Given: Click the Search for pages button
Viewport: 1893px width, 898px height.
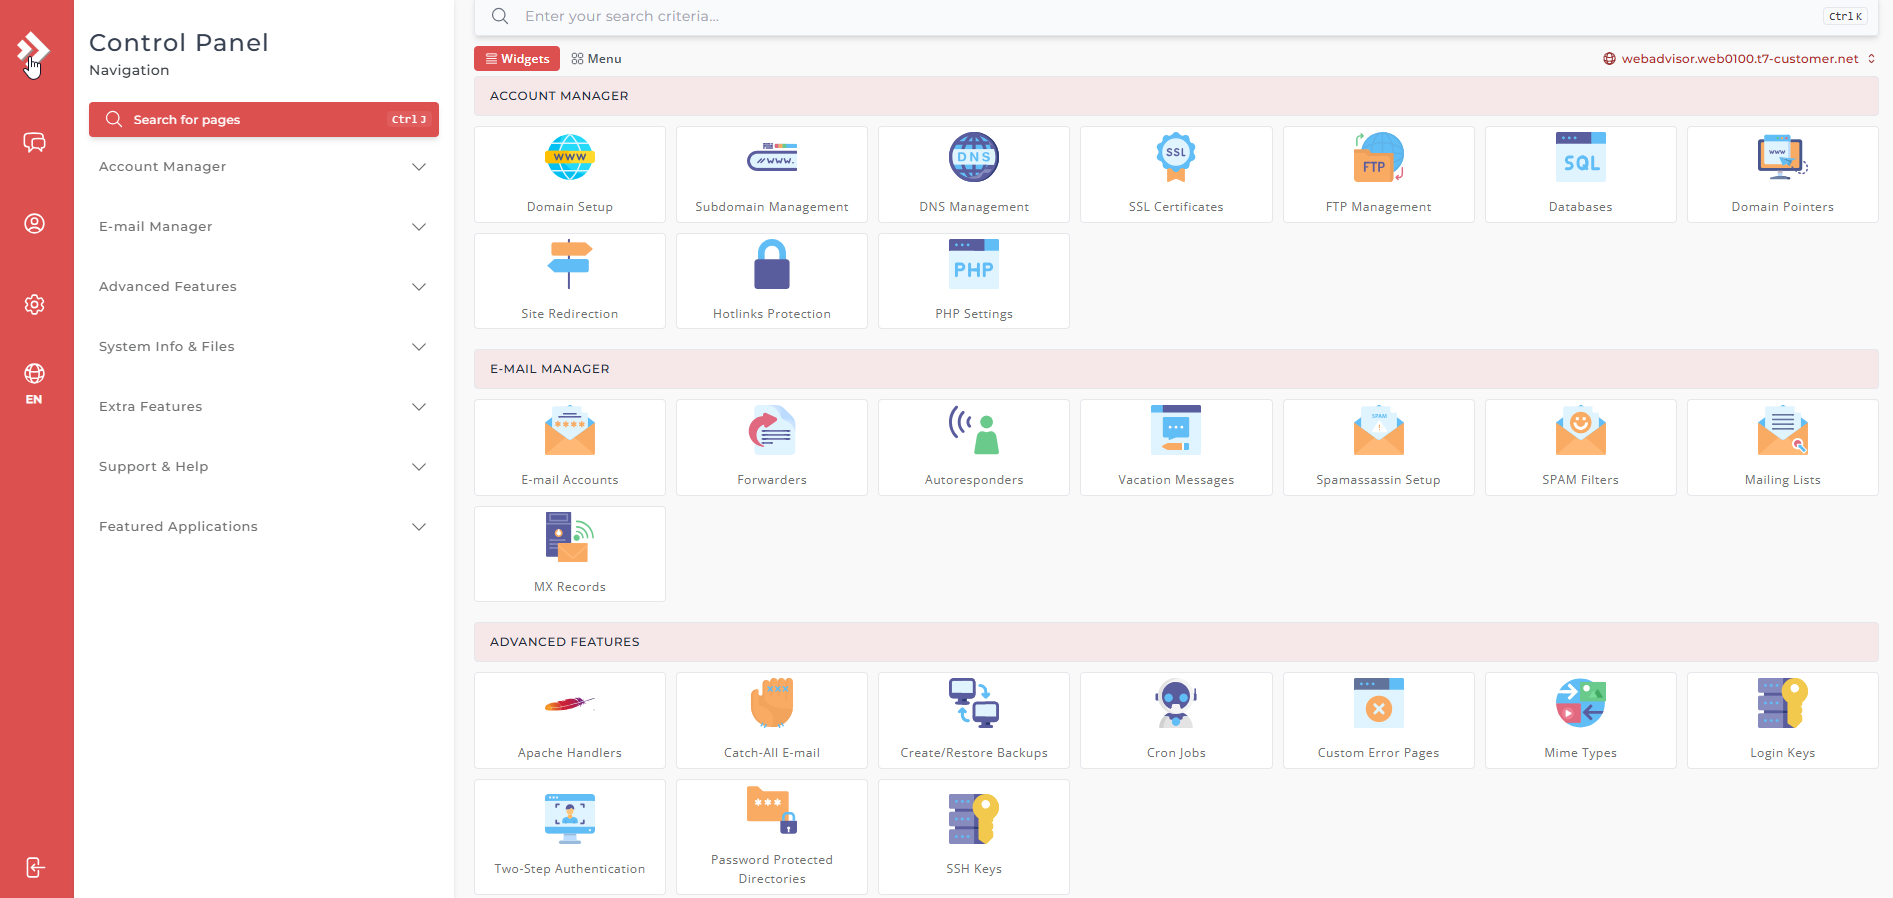Looking at the screenshot, I should pyautogui.click(x=263, y=120).
